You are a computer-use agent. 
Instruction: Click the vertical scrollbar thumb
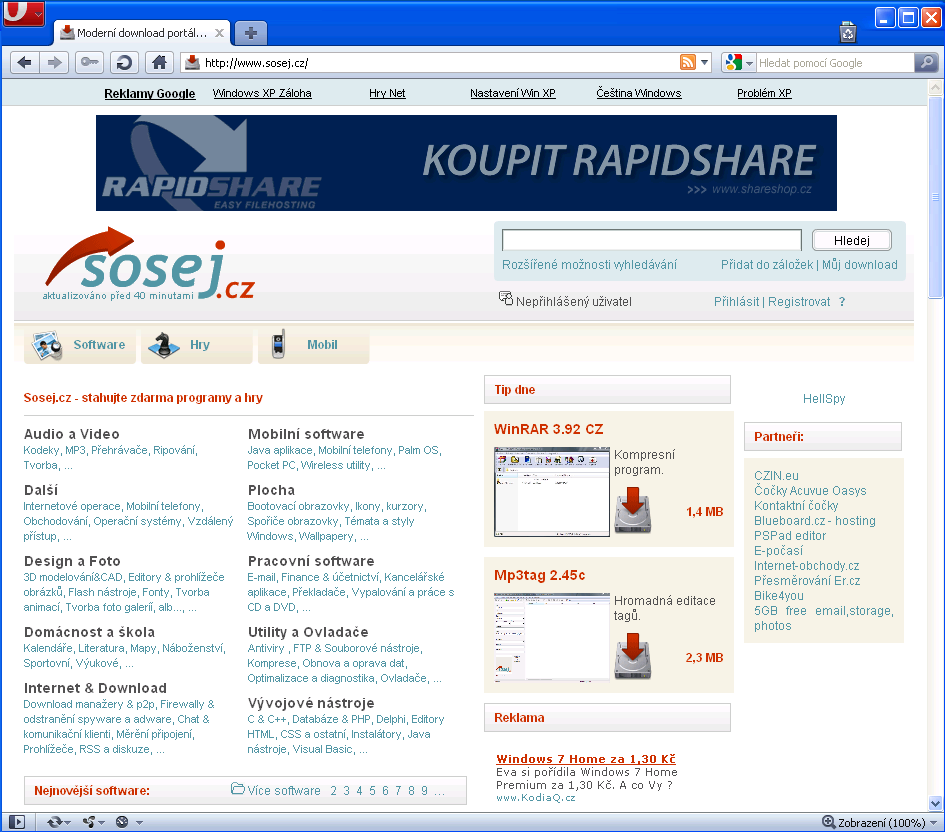(x=935, y=197)
